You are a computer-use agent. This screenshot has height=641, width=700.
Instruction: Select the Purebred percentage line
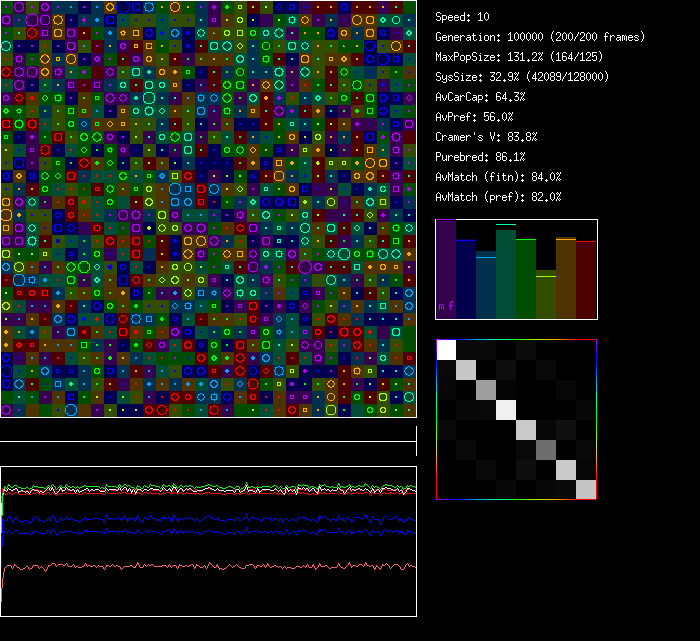(480, 157)
